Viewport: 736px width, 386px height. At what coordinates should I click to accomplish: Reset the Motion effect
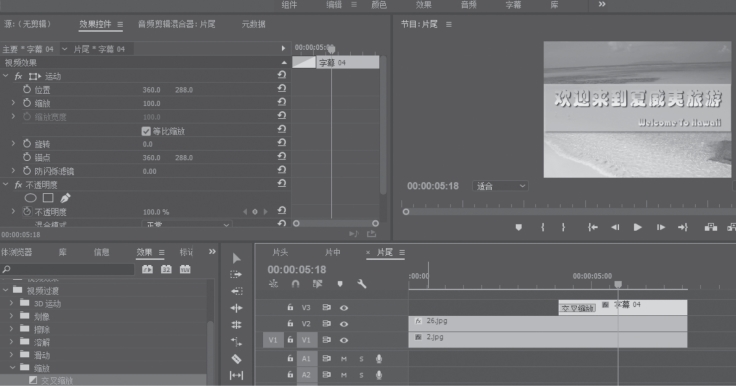(x=282, y=75)
